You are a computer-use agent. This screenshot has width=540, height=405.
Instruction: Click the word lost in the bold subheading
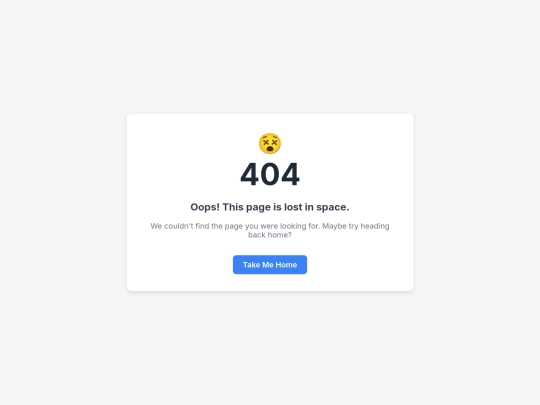click(x=293, y=207)
